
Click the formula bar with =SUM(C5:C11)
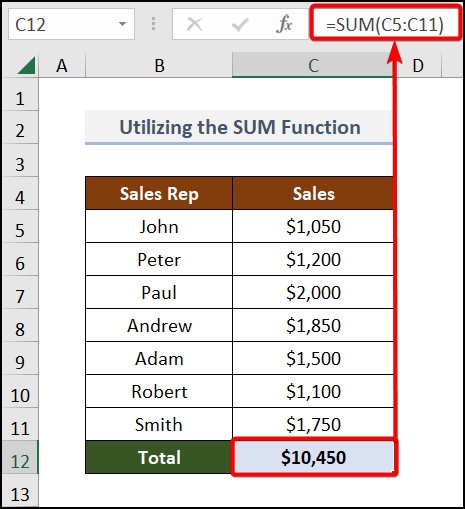385,24
